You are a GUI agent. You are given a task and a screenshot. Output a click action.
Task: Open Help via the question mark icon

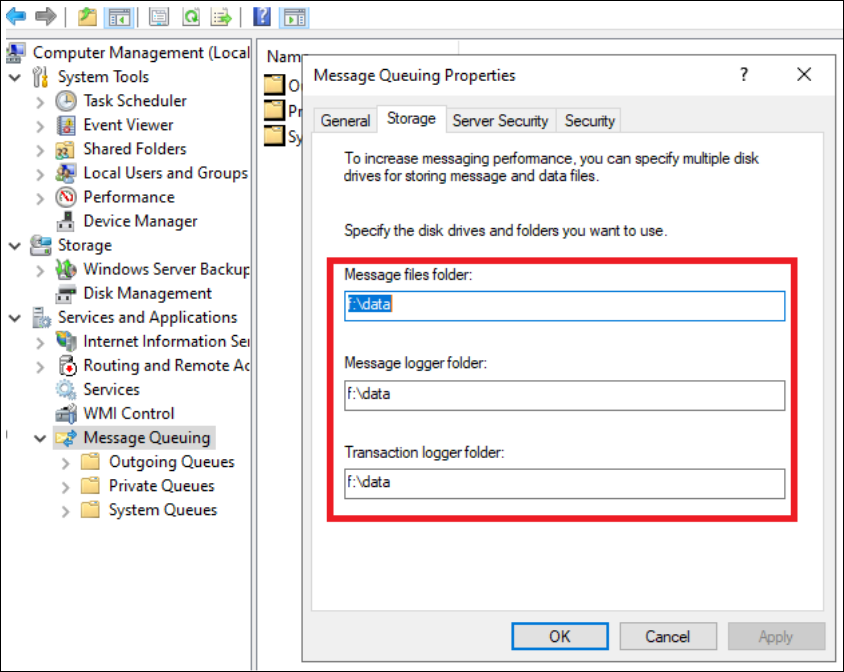coord(262,16)
